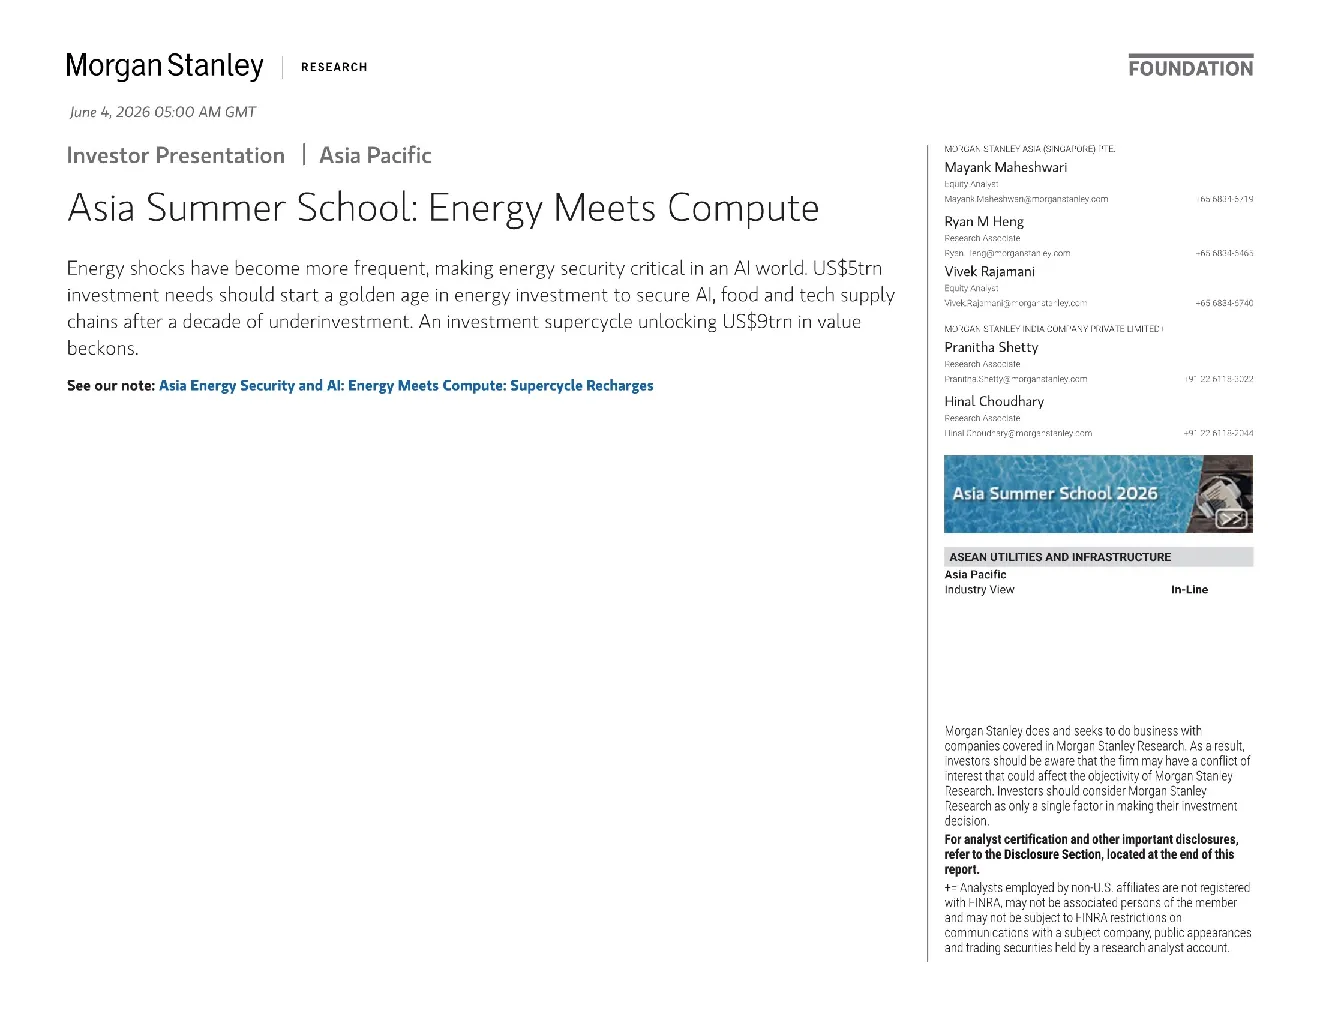Open the Asia Summer School 2026 banner
The height and width of the screenshot is (1020, 1320).
pos(1098,494)
